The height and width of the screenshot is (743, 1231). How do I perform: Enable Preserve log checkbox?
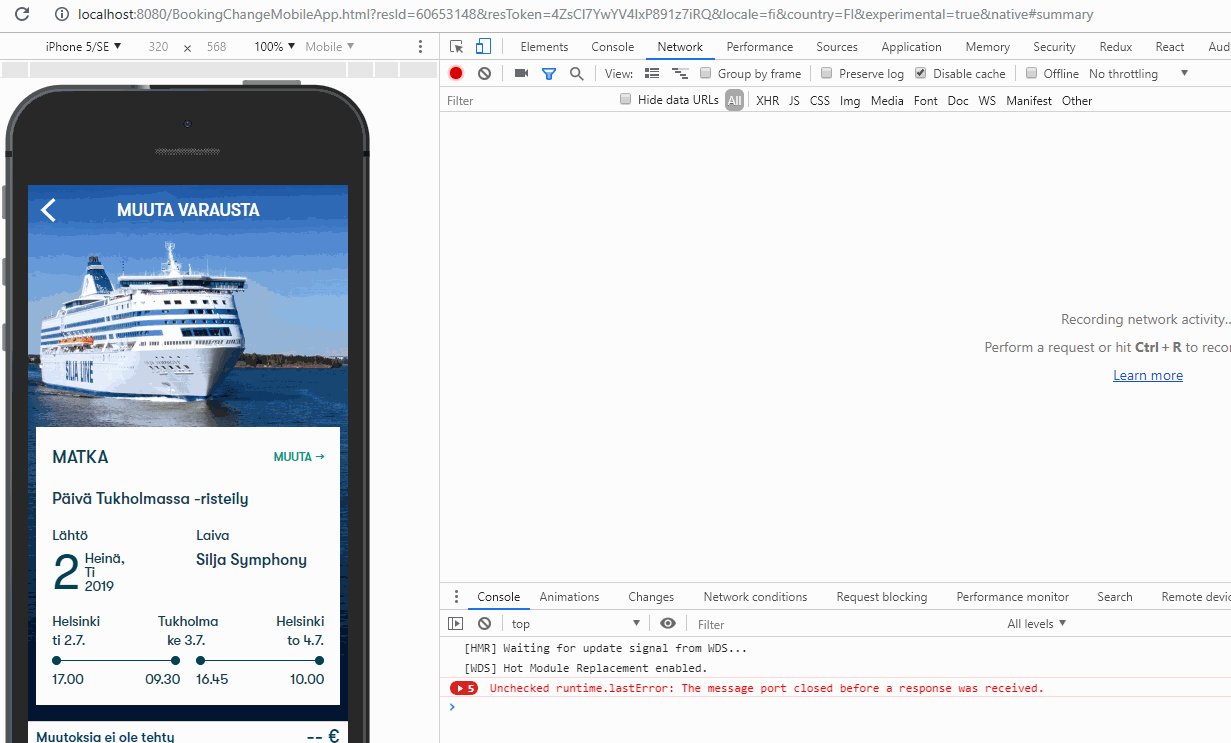pos(826,73)
